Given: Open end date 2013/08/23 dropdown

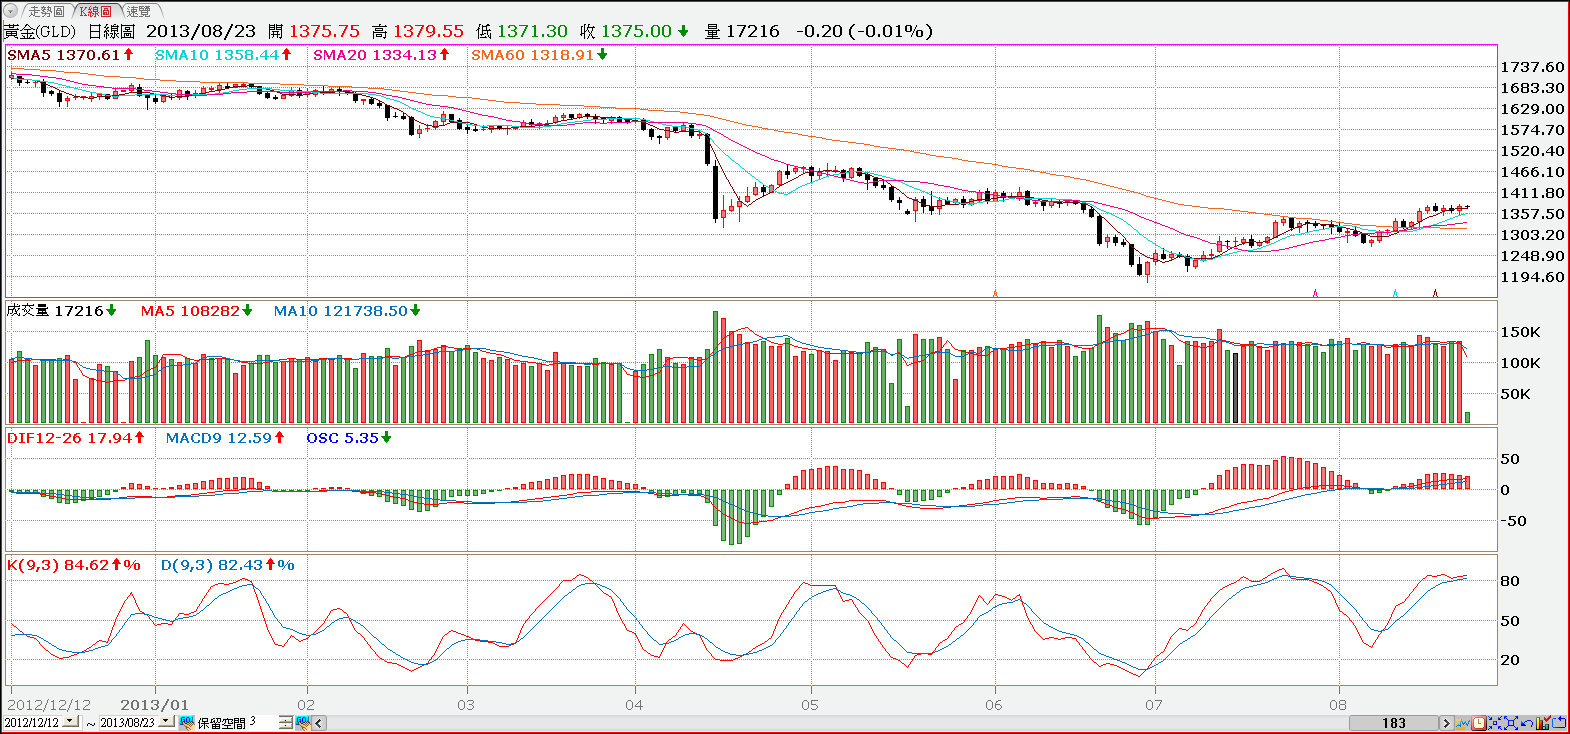Looking at the screenshot, I should 166,722.
